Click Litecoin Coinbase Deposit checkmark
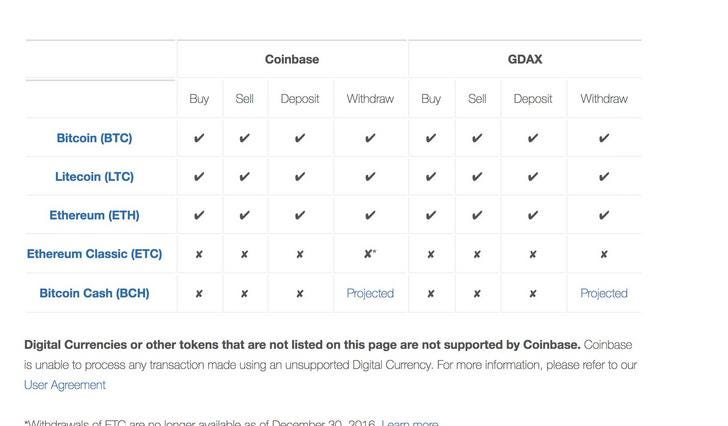 (x=300, y=177)
